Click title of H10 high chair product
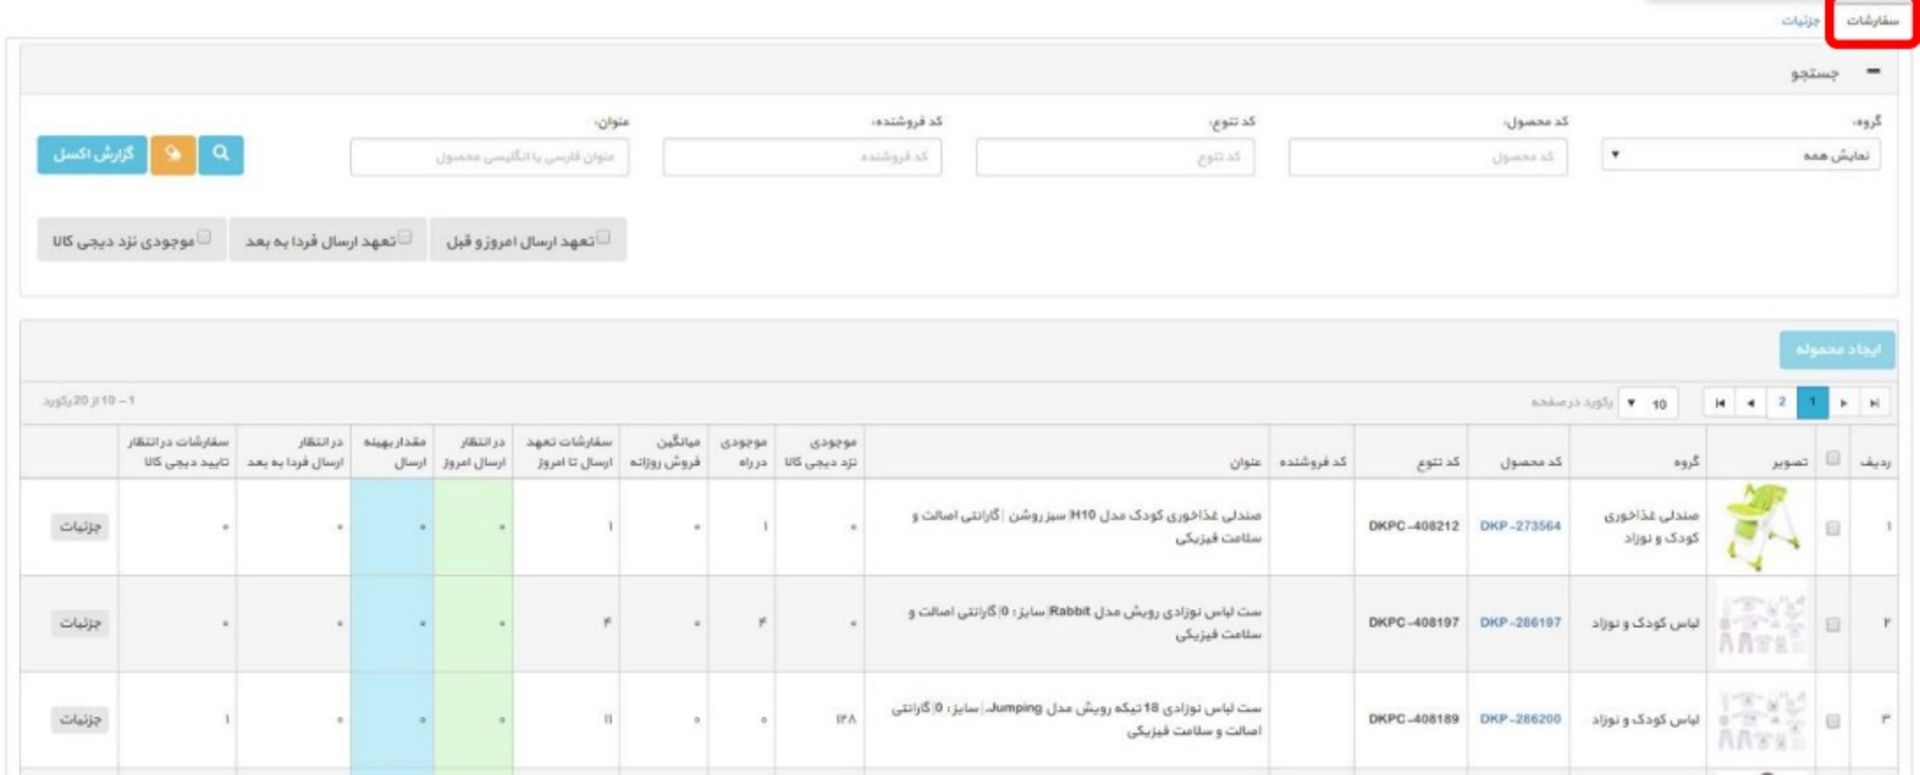 tap(1086, 527)
